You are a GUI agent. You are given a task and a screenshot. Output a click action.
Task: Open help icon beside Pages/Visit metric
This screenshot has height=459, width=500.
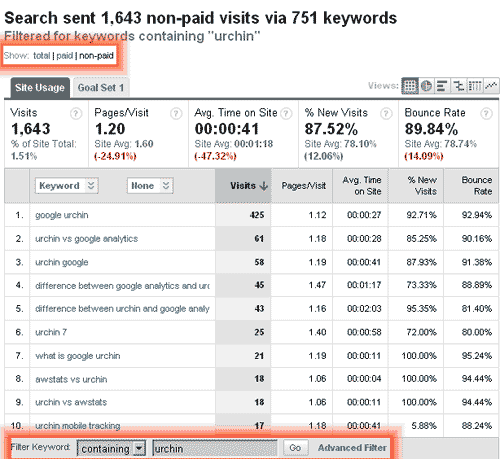pos(176,114)
